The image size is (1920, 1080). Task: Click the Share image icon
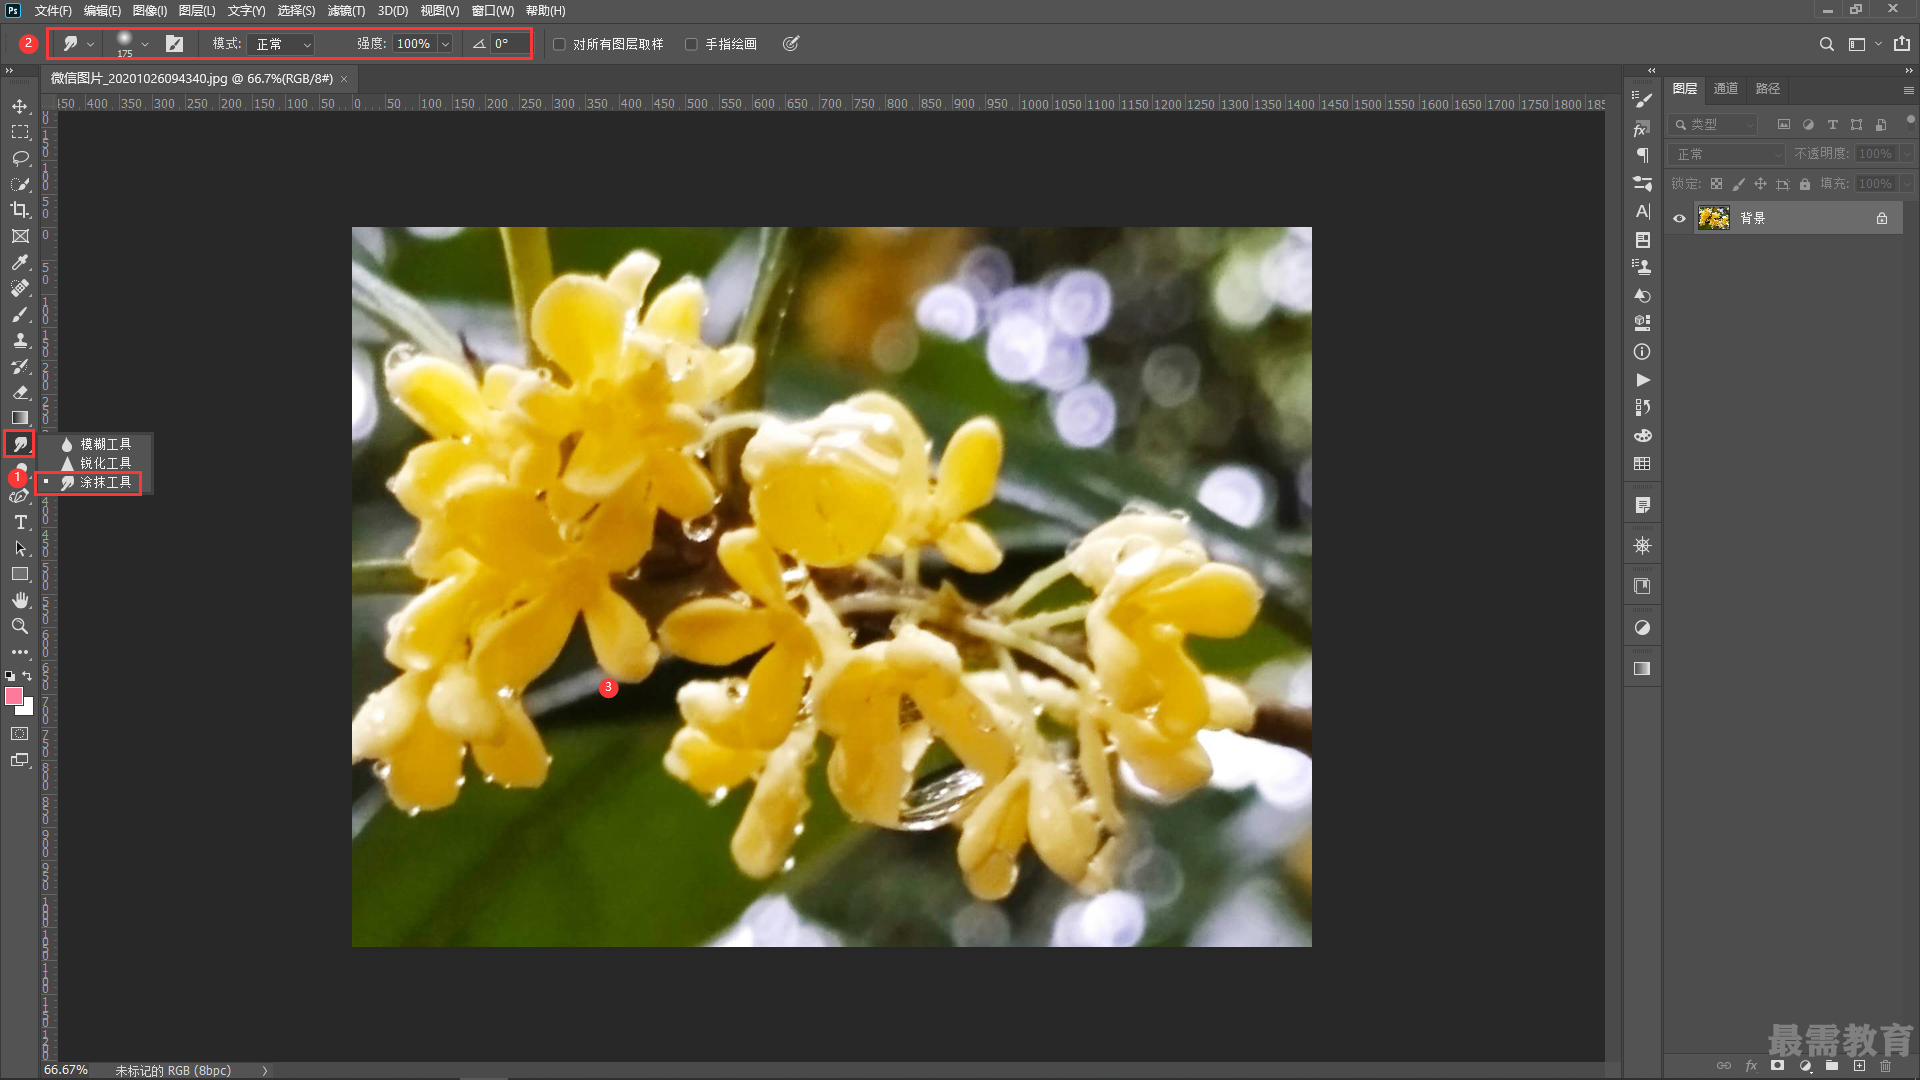[x=1902, y=44]
